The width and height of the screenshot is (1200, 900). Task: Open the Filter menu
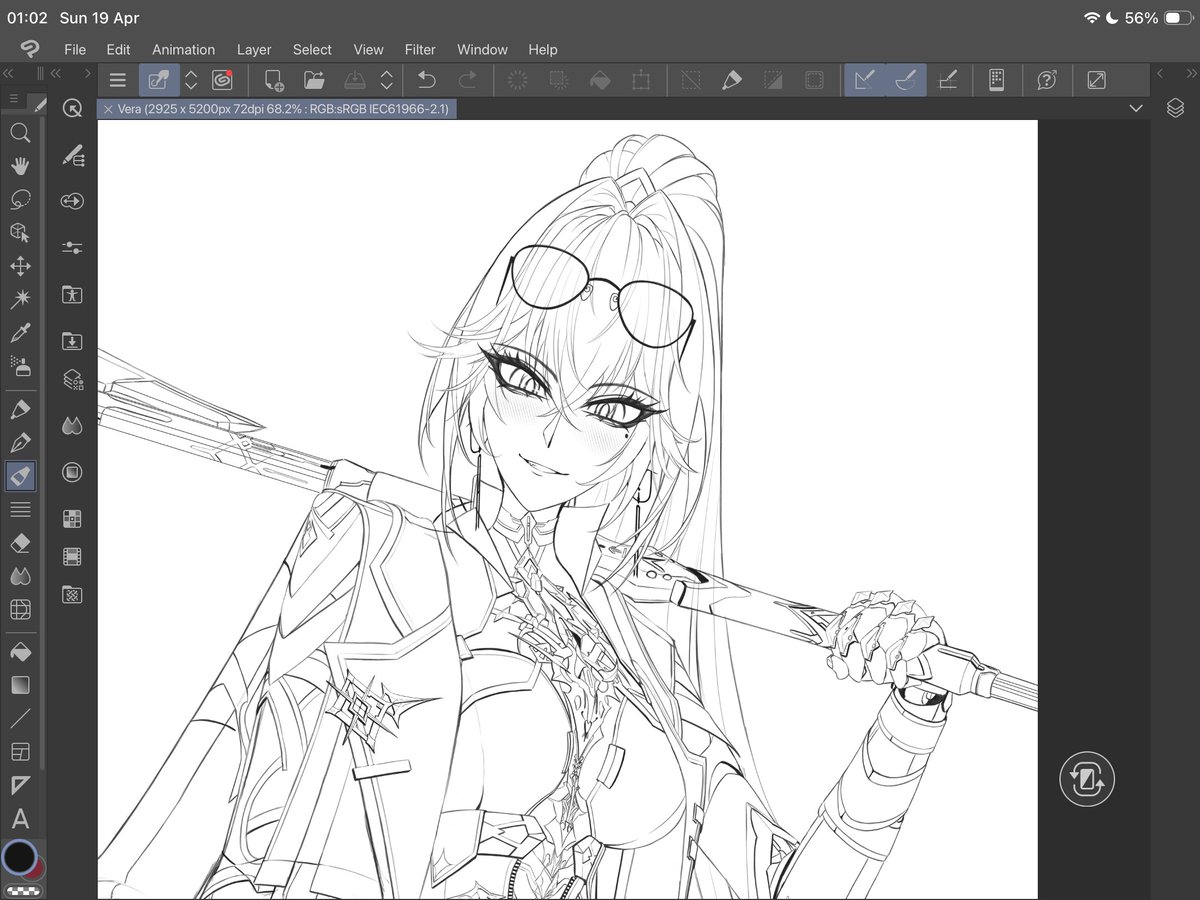point(420,49)
